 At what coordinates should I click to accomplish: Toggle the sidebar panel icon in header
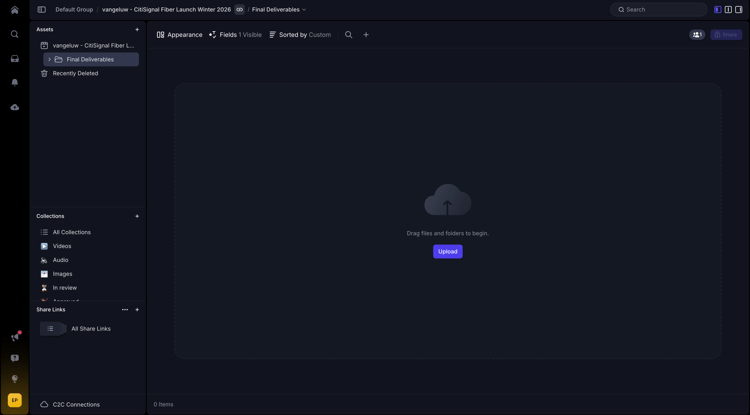(x=42, y=10)
